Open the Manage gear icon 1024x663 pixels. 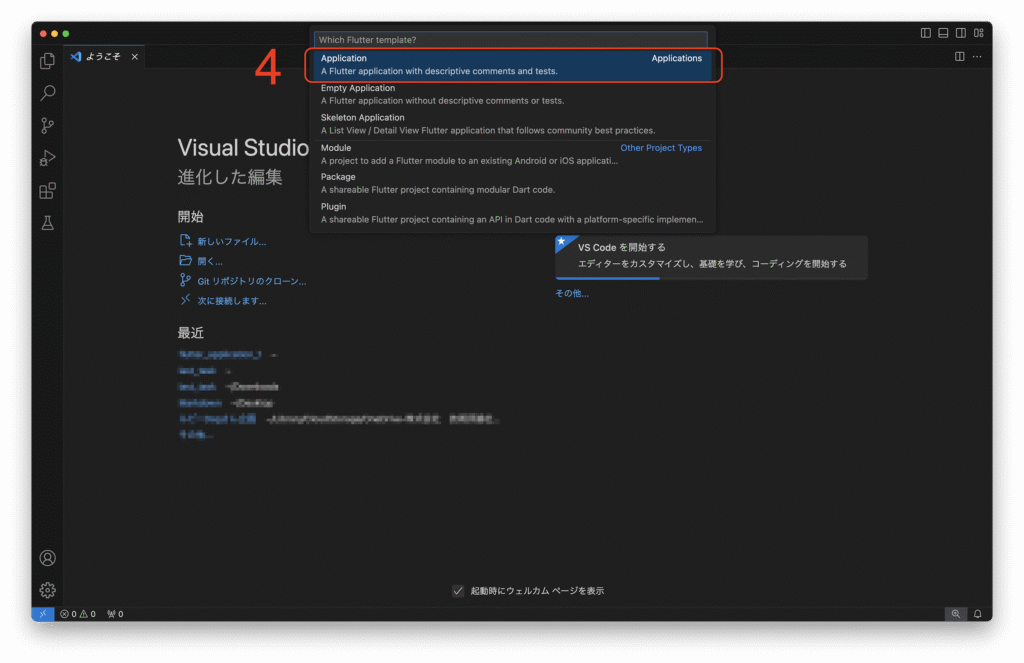tap(47, 590)
